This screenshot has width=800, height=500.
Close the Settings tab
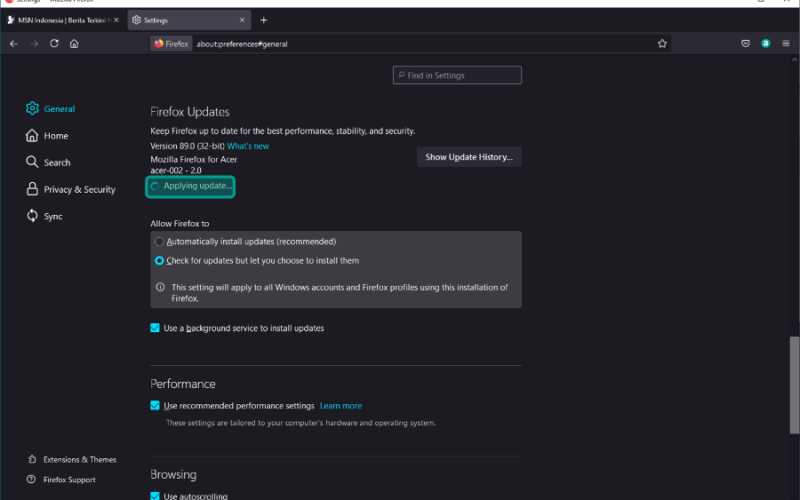242,20
